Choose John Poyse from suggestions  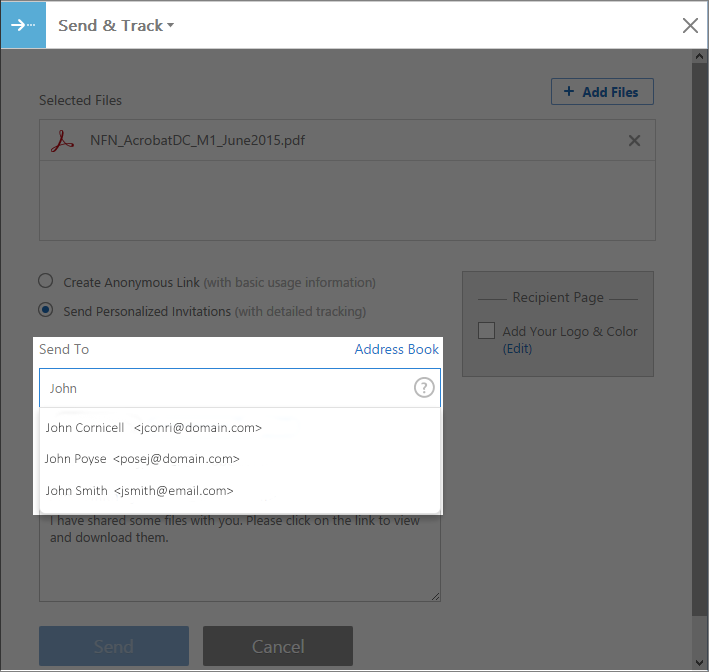coord(240,459)
